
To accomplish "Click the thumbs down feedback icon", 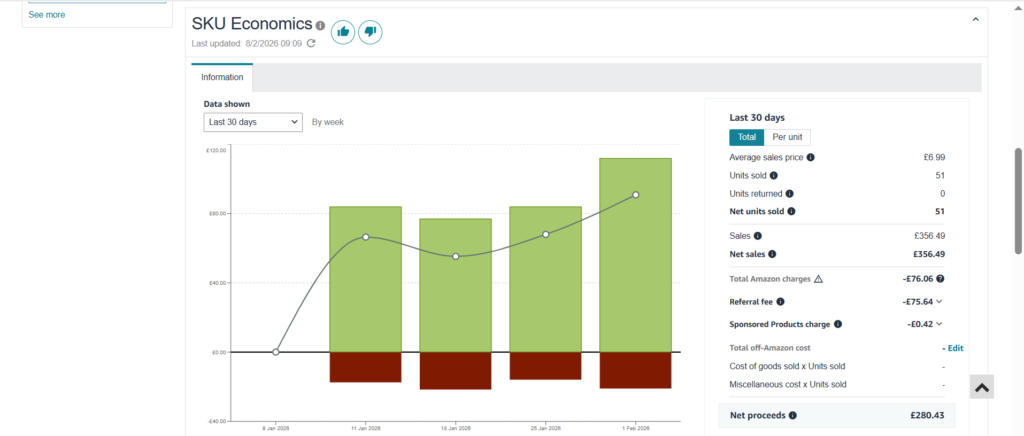I will [x=370, y=32].
